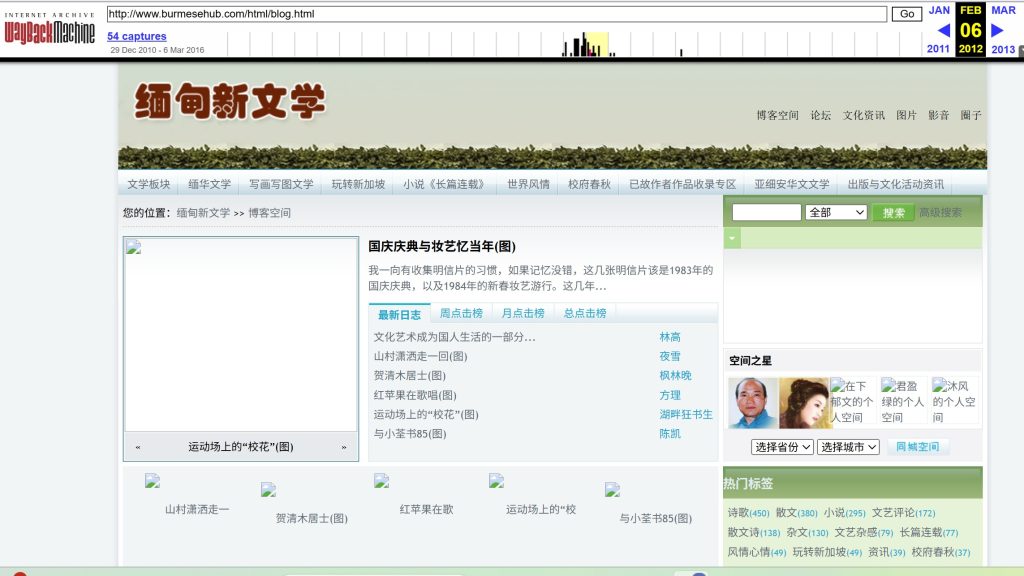Click the highlighted 2012 timeline capture bars

[x=596, y=44]
